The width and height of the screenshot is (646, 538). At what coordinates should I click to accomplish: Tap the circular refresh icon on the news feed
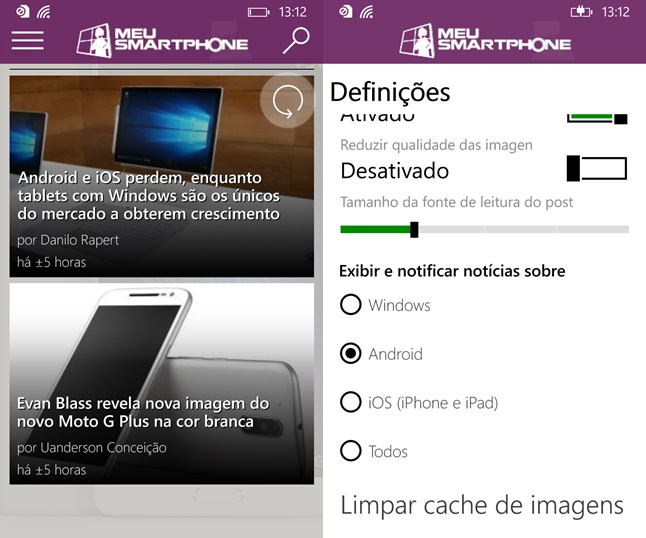click(288, 101)
